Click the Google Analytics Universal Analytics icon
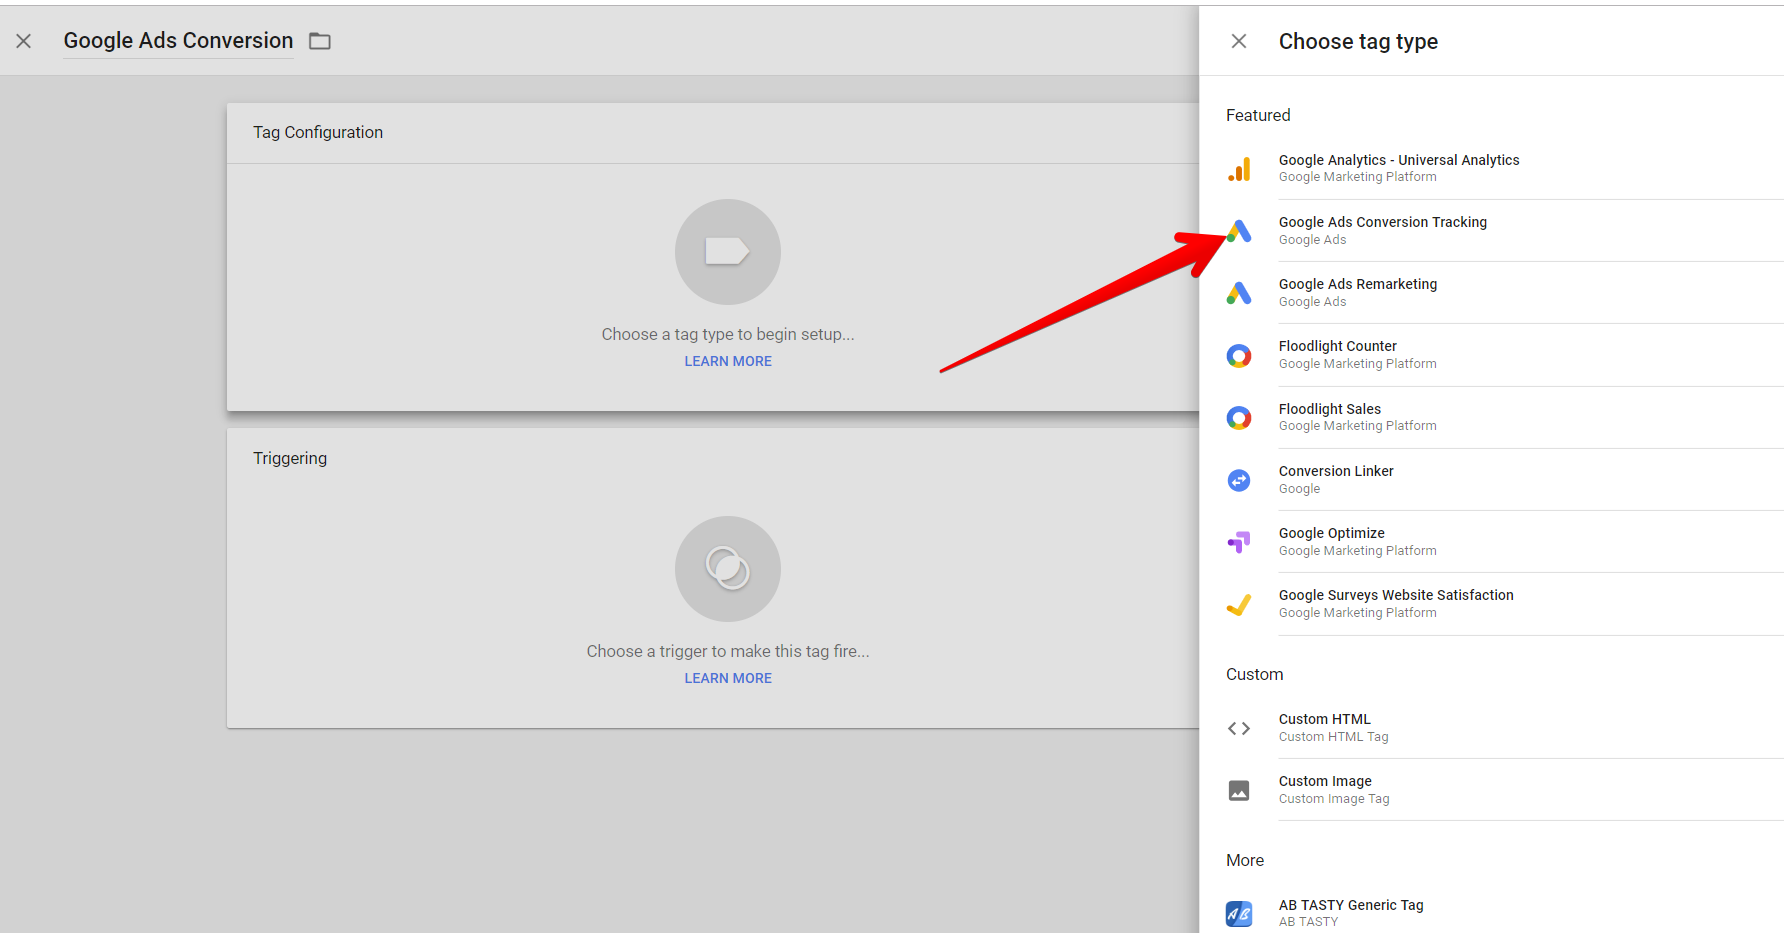The width and height of the screenshot is (1784, 933). [x=1239, y=169]
